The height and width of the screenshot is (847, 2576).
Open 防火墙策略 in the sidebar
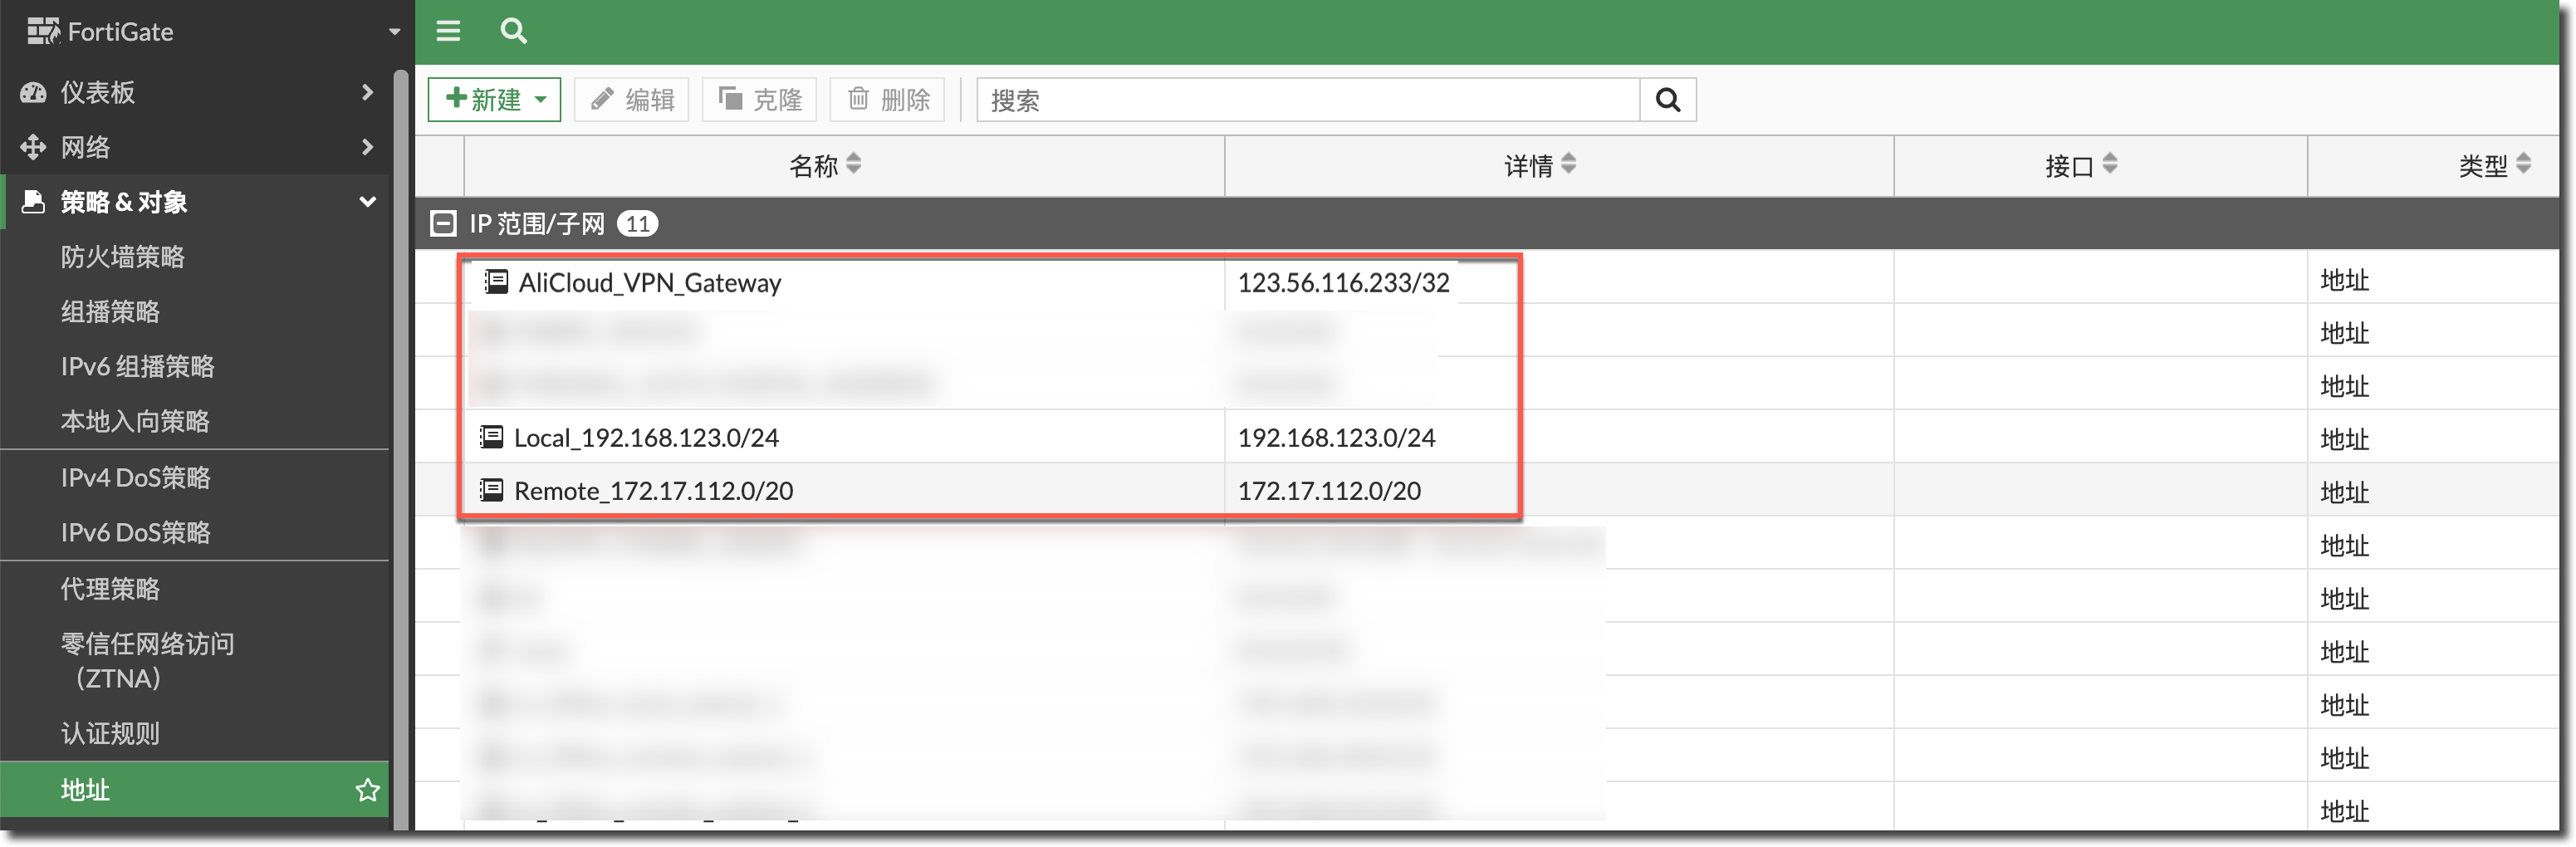pyautogui.click(x=122, y=257)
